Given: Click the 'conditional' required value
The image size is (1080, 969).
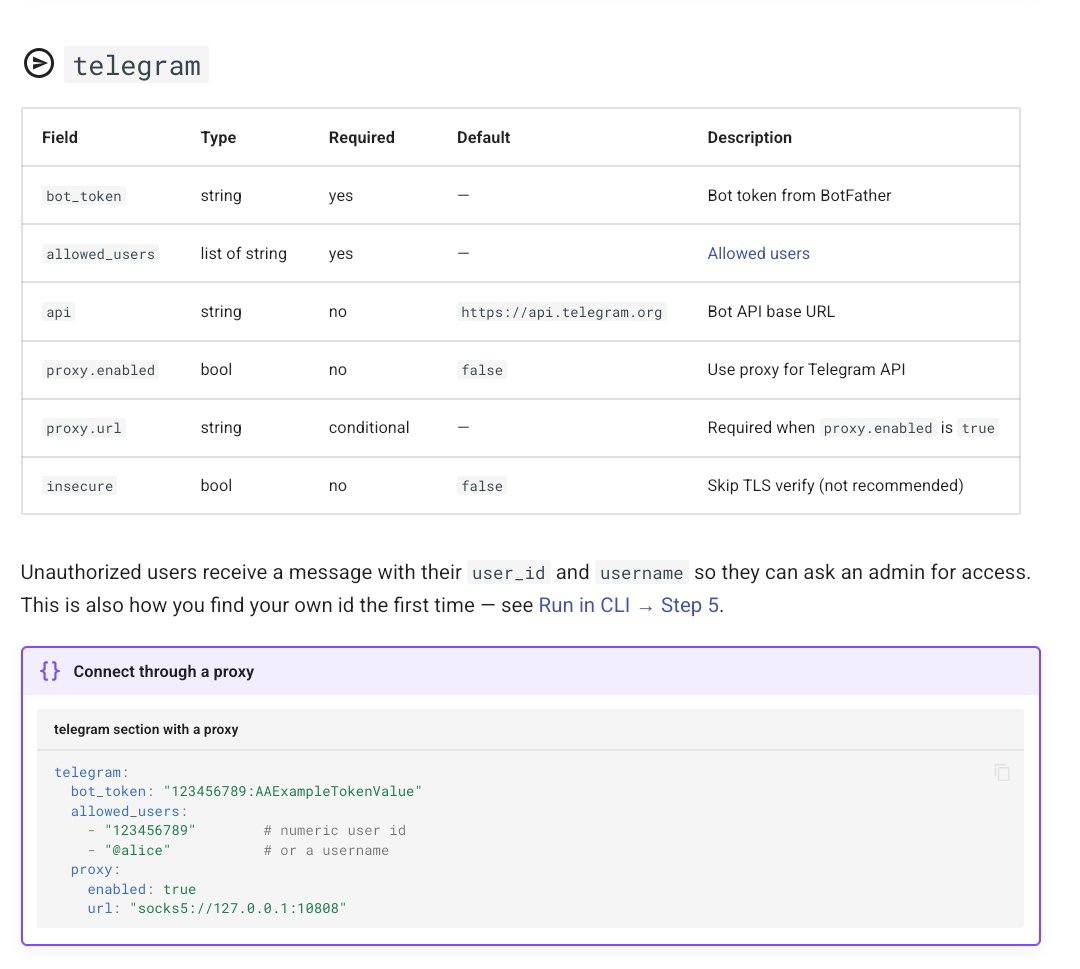Looking at the screenshot, I should point(368,427).
